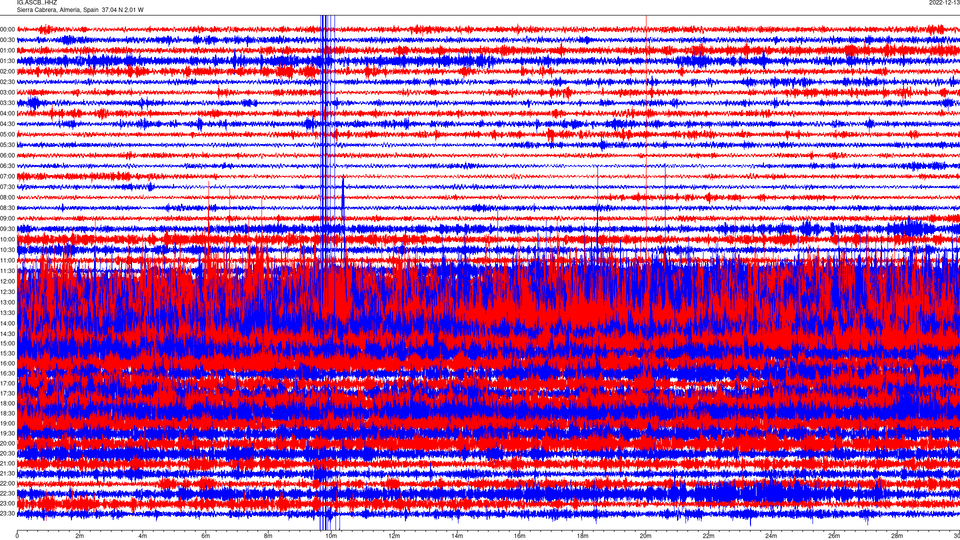Select the 05:30 time row label
960x540 pixels.
8,144
